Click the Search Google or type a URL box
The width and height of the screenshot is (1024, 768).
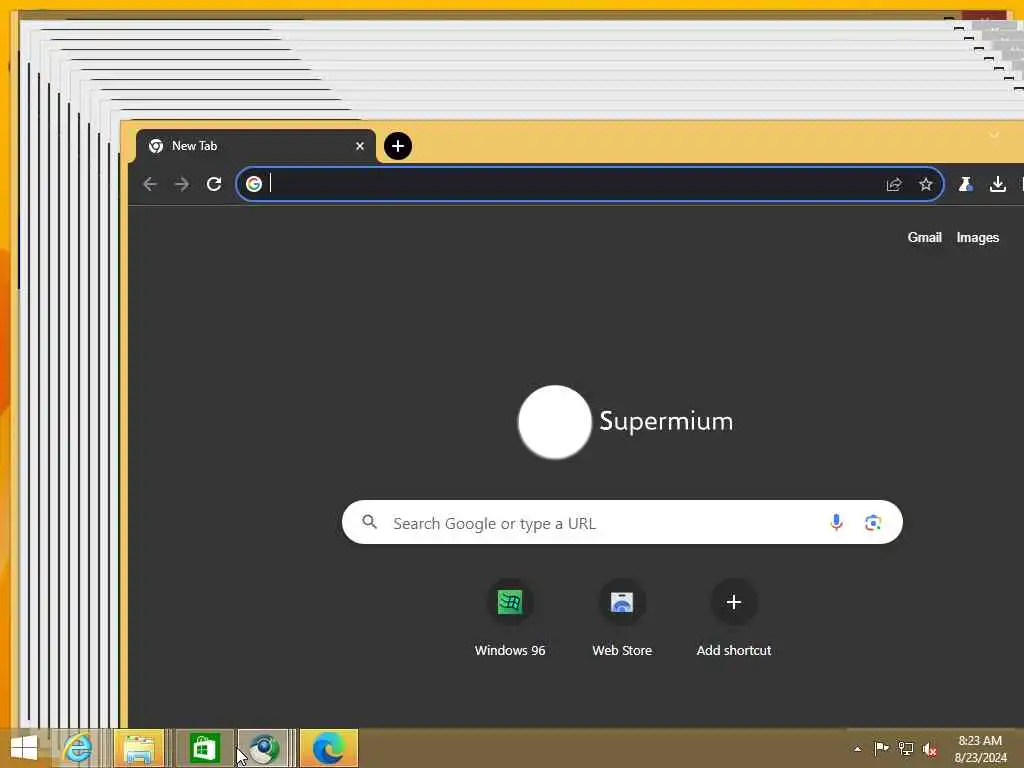click(x=622, y=522)
